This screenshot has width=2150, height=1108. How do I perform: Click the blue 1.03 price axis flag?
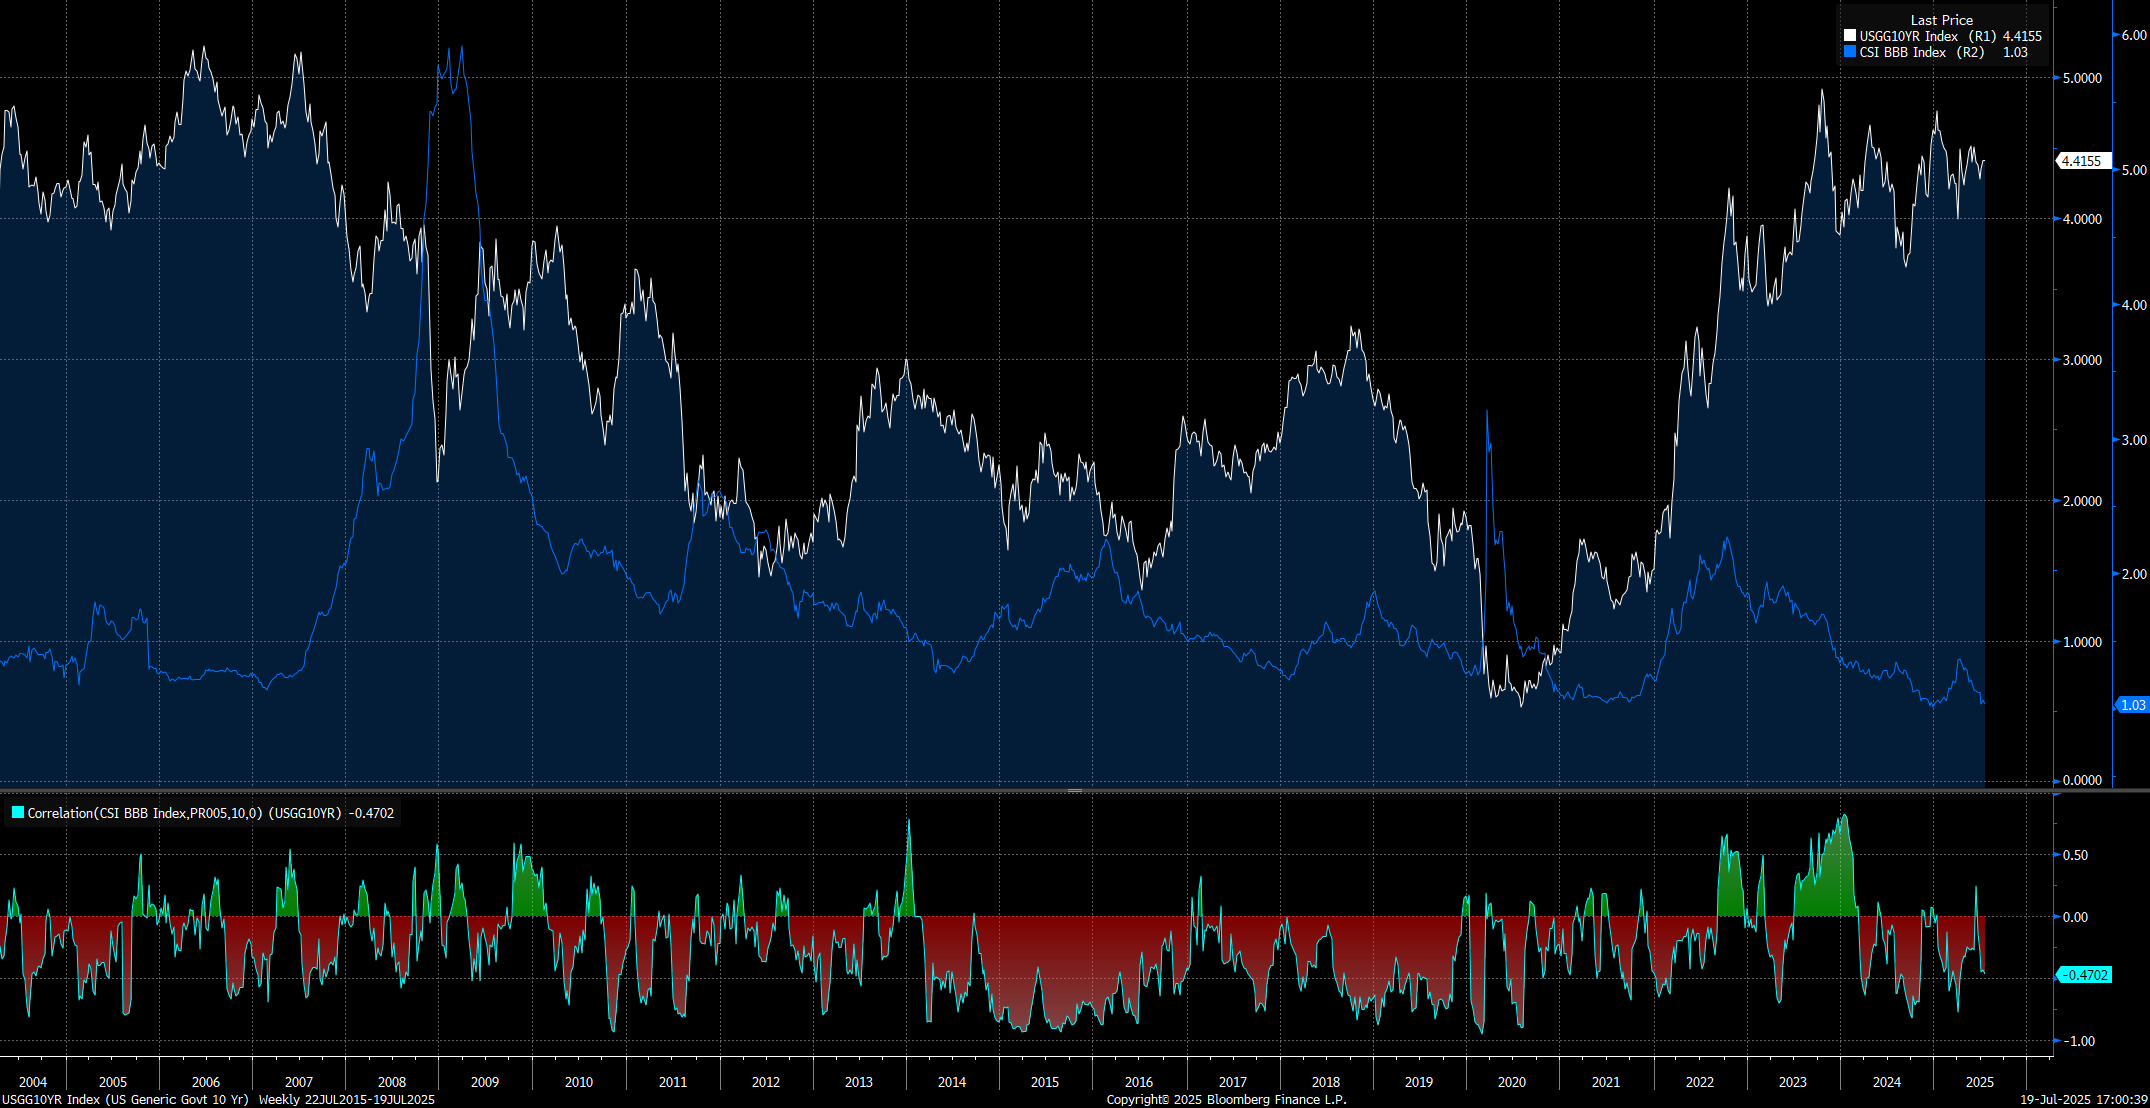[x=2132, y=705]
